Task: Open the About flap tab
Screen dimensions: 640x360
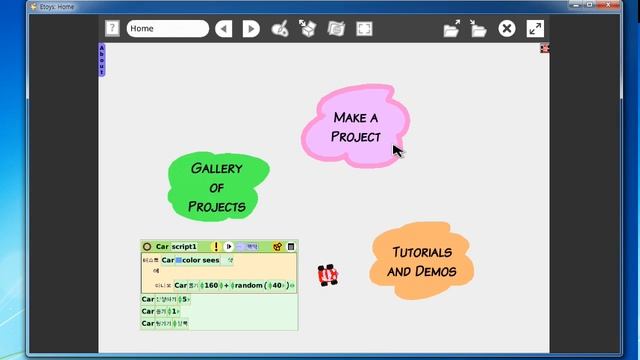Action: (102, 60)
